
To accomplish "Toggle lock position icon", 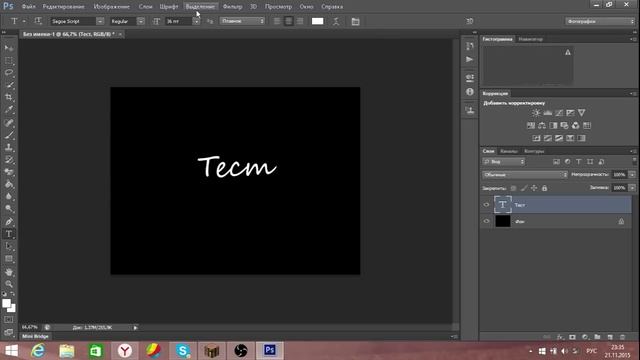I will 534,188.
